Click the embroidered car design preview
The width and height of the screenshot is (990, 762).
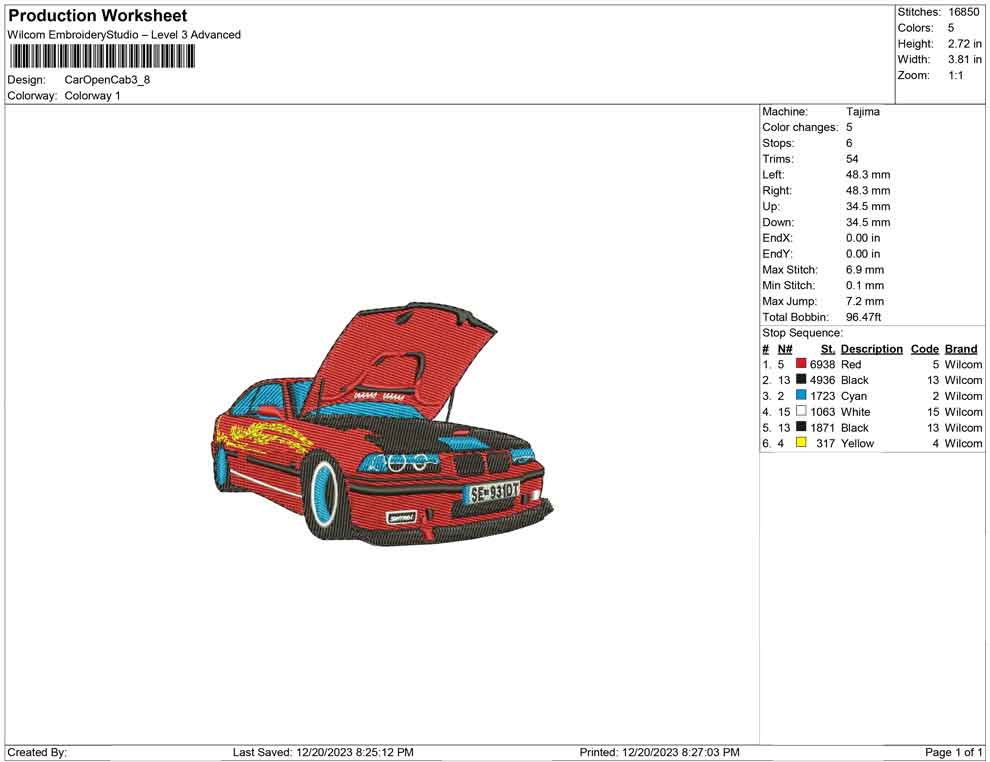[382, 424]
